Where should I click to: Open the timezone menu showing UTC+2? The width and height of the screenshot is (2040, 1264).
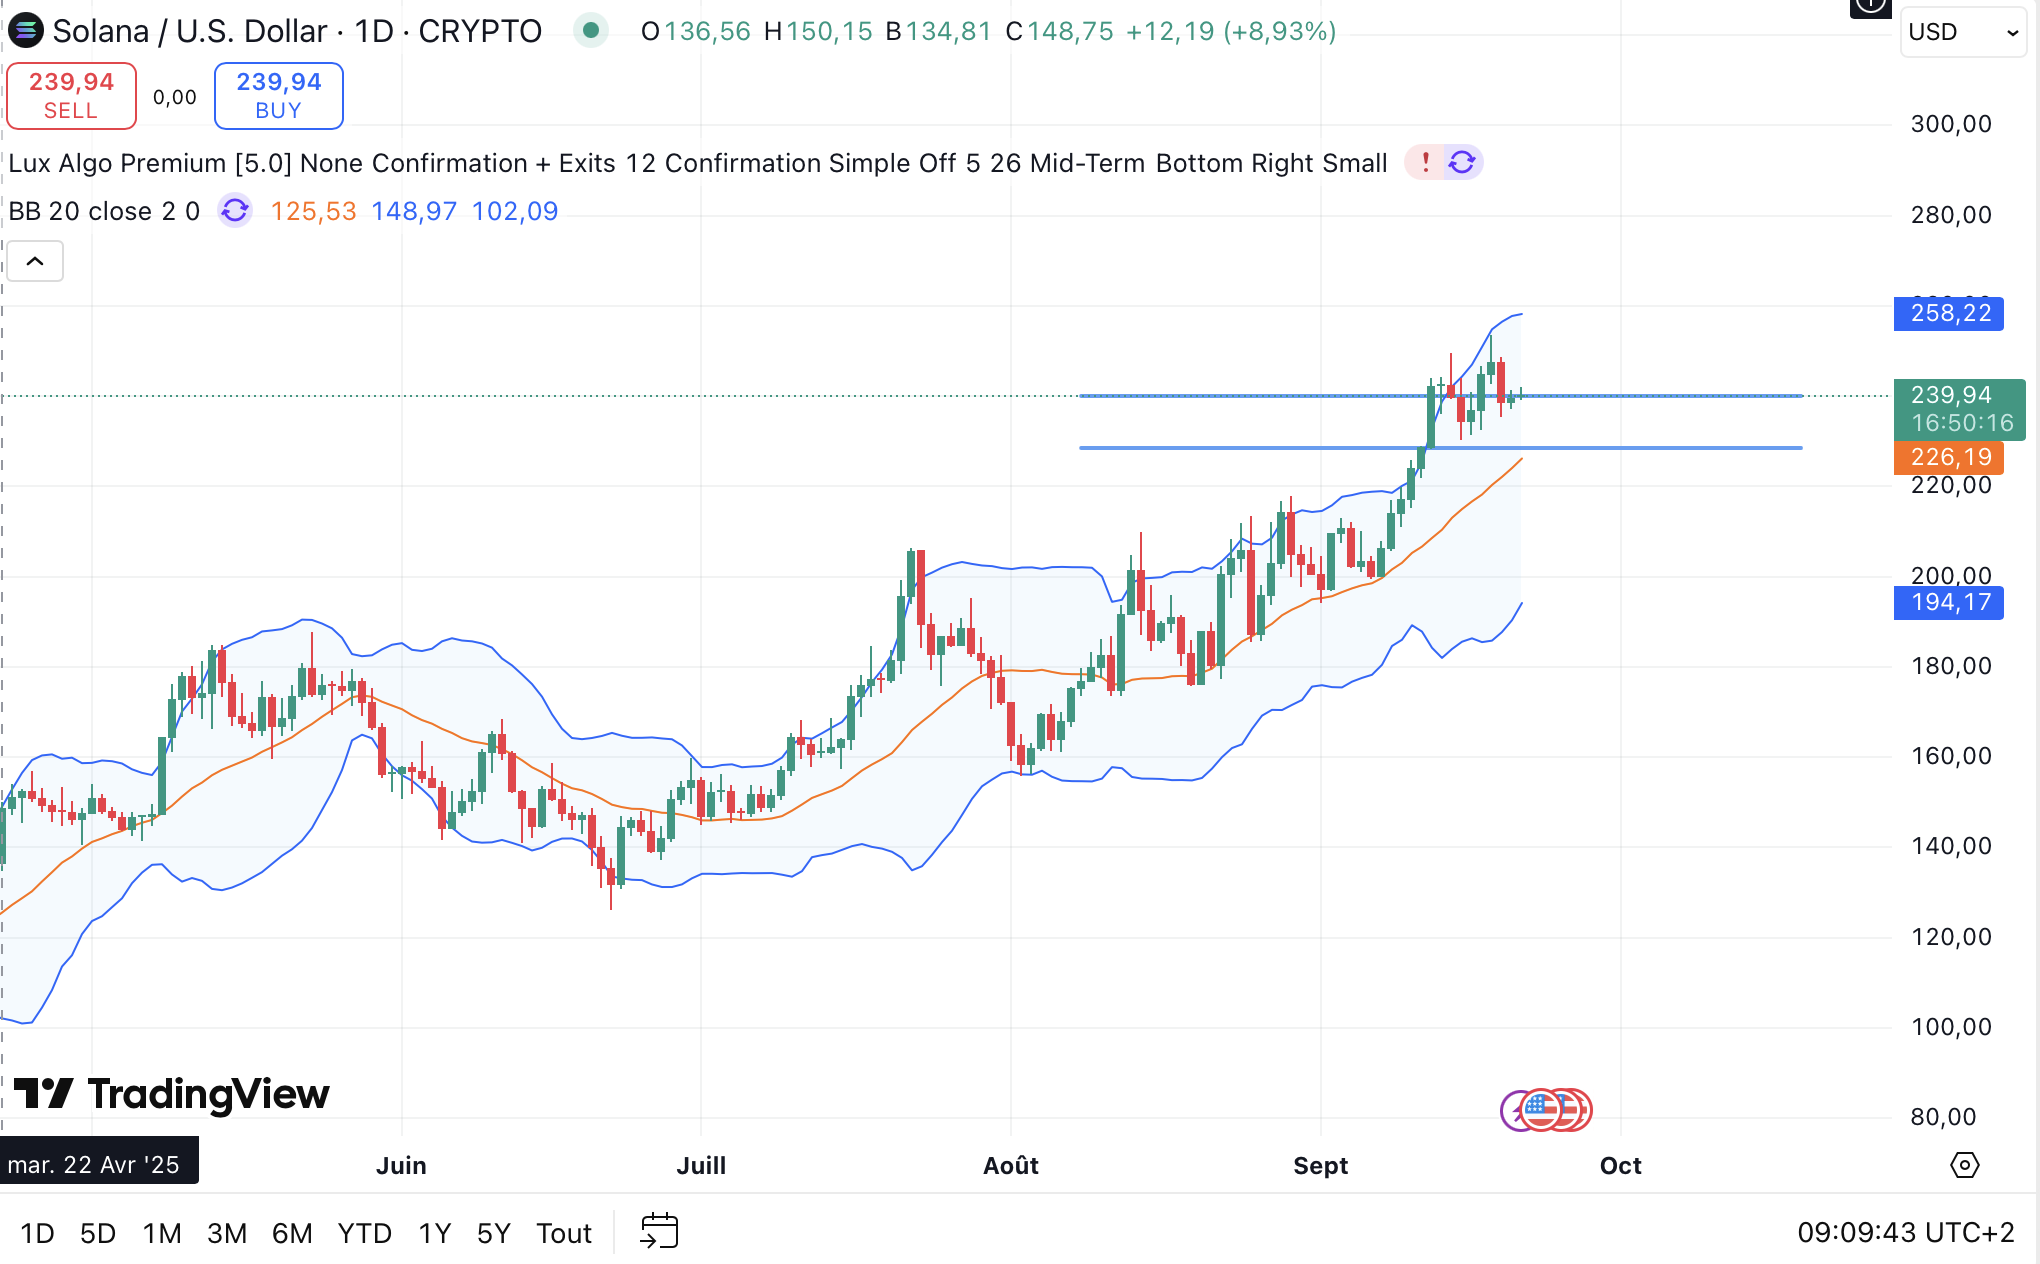(1905, 1232)
